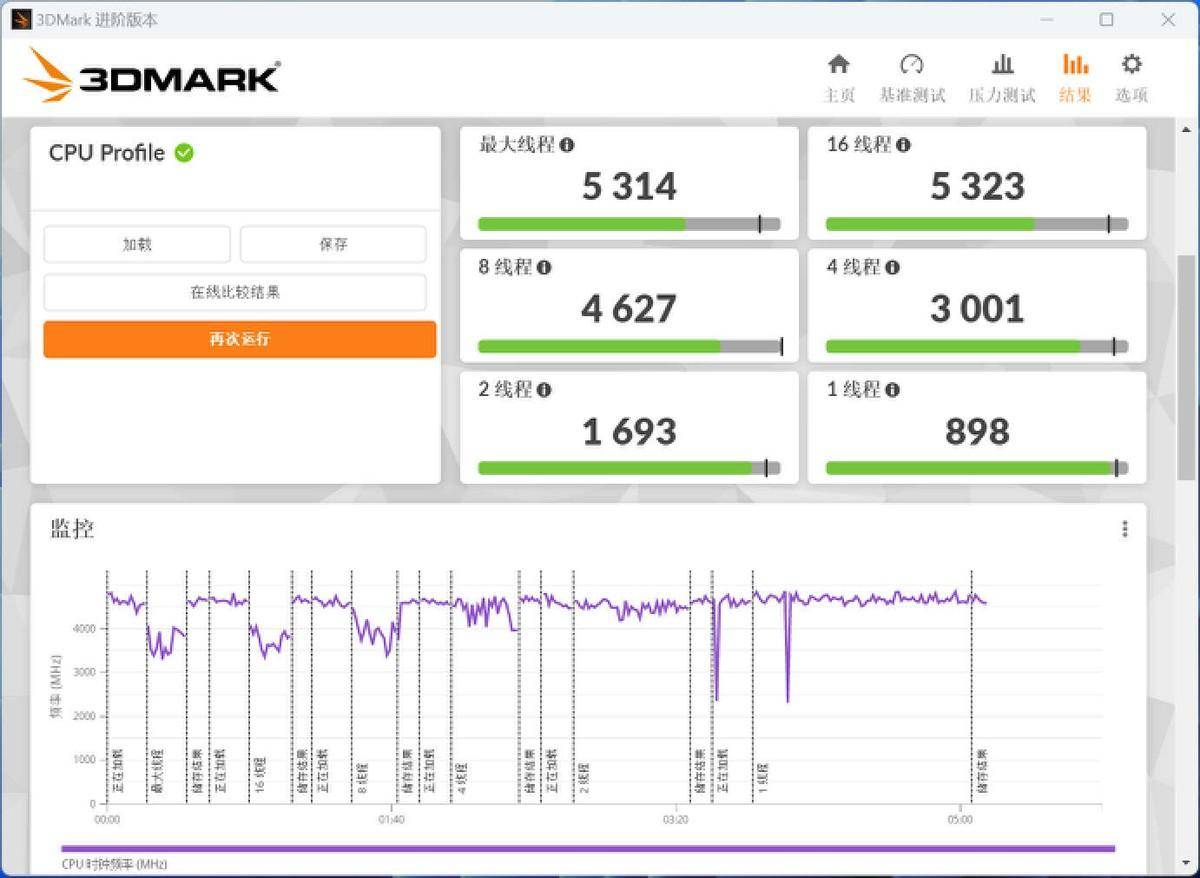
Task: Click green validation checkmark by CPU Profile
Action: [x=184, y=153]
